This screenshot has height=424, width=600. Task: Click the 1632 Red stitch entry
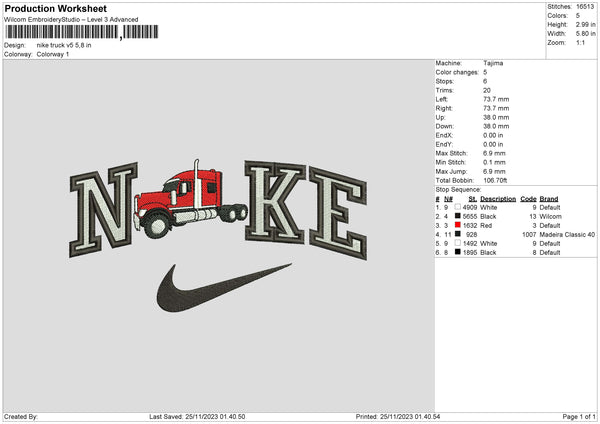pyautogui.click(x=479, y=226)
